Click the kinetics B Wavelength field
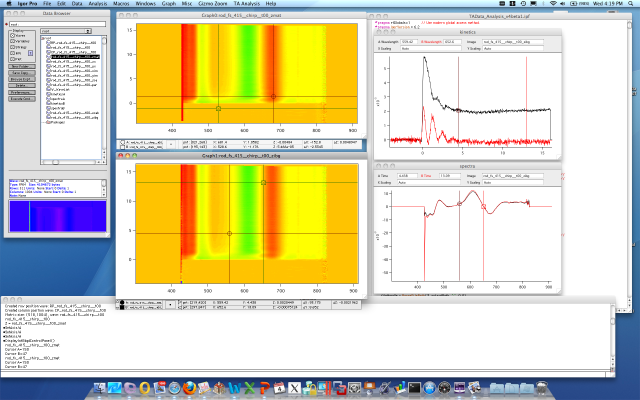This screenshot has height=400, width=640. click(x=452, y=42)
